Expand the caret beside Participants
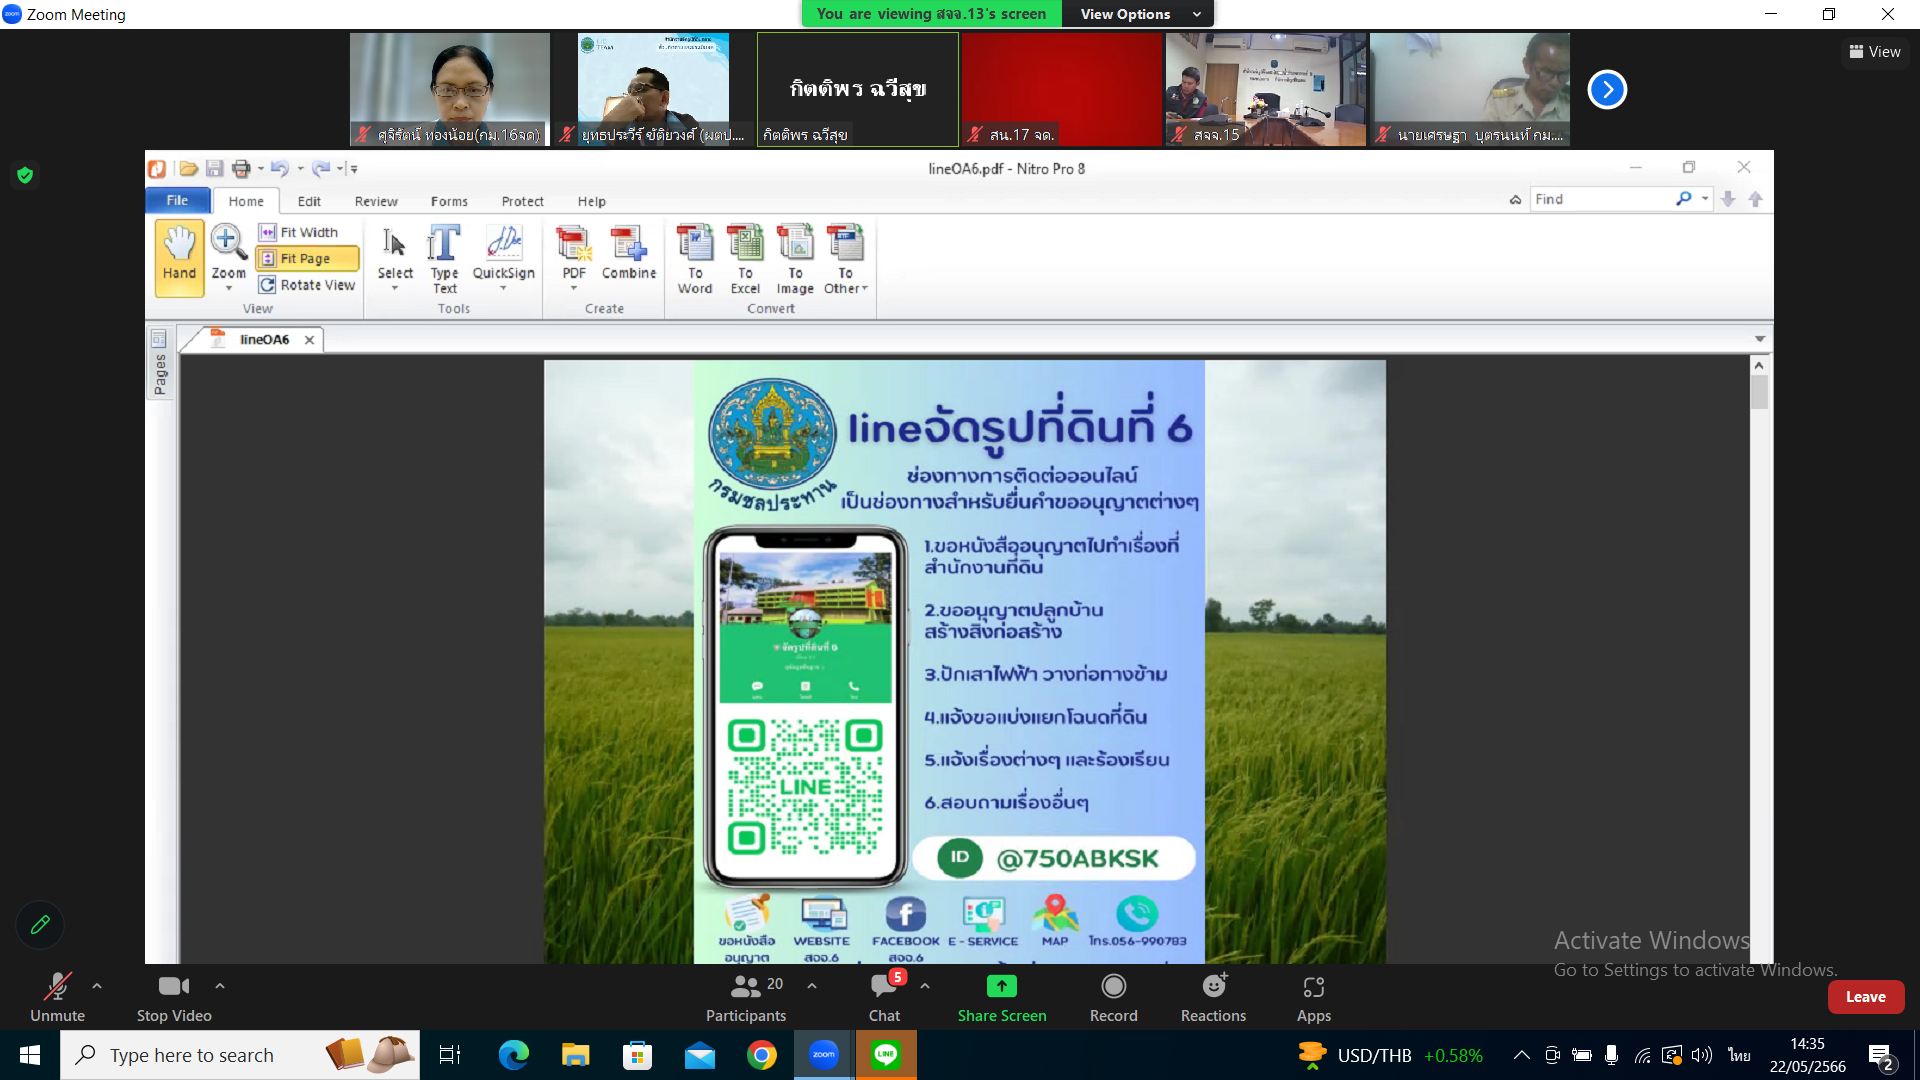Viewport: 1920px width, 1080px height. pos(812,986)
